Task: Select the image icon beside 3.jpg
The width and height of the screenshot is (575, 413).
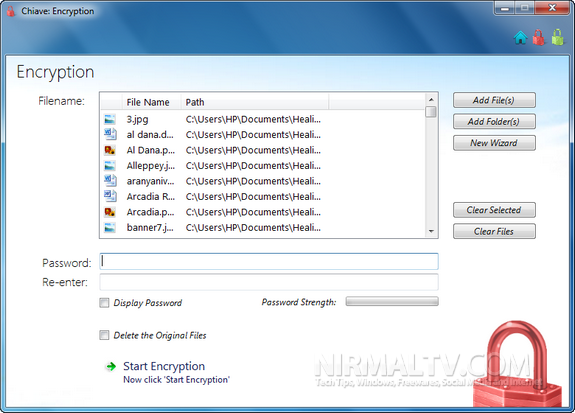Action: 110,119
